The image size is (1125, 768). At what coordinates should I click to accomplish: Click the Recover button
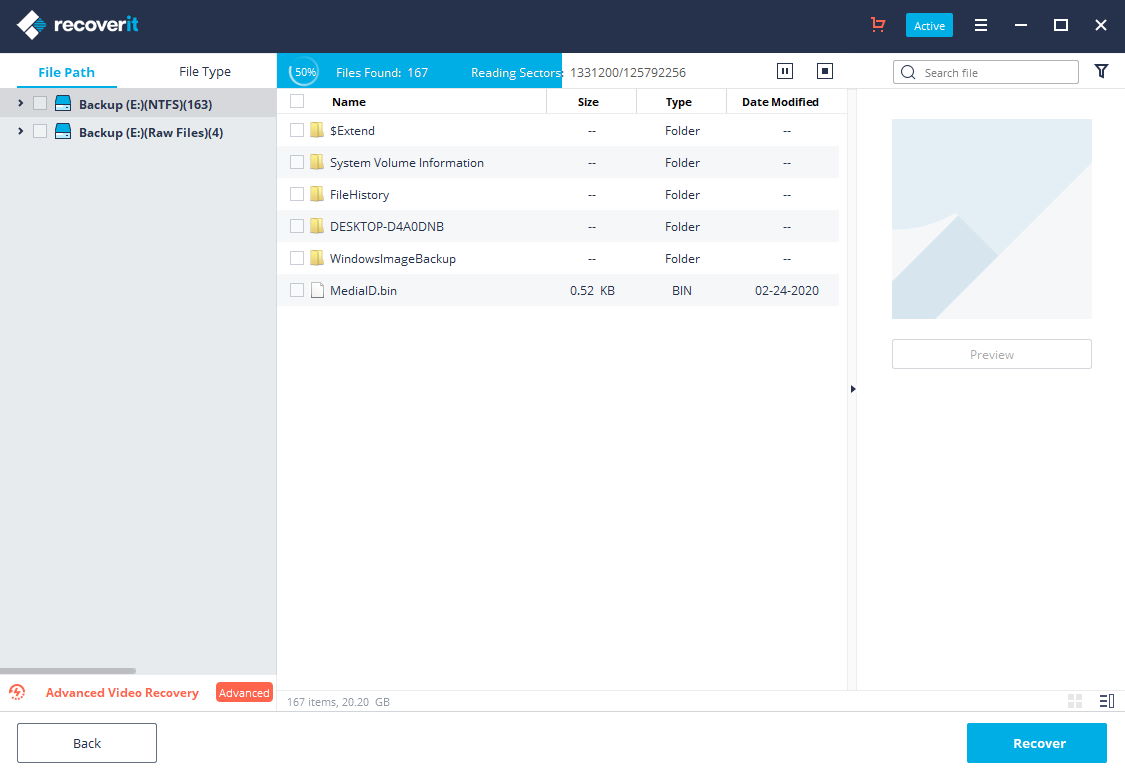1036,743
